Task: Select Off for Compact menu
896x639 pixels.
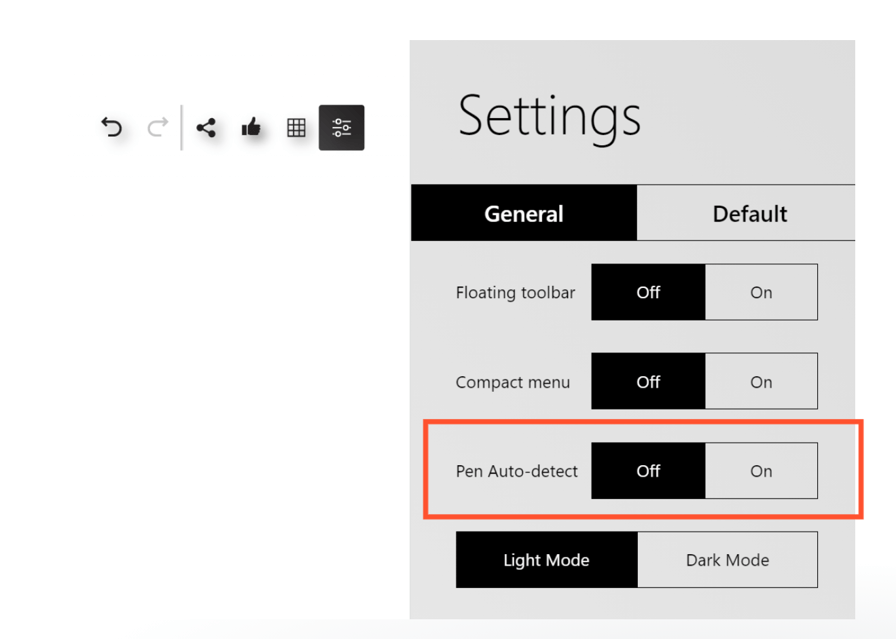Action: point(648,381)
